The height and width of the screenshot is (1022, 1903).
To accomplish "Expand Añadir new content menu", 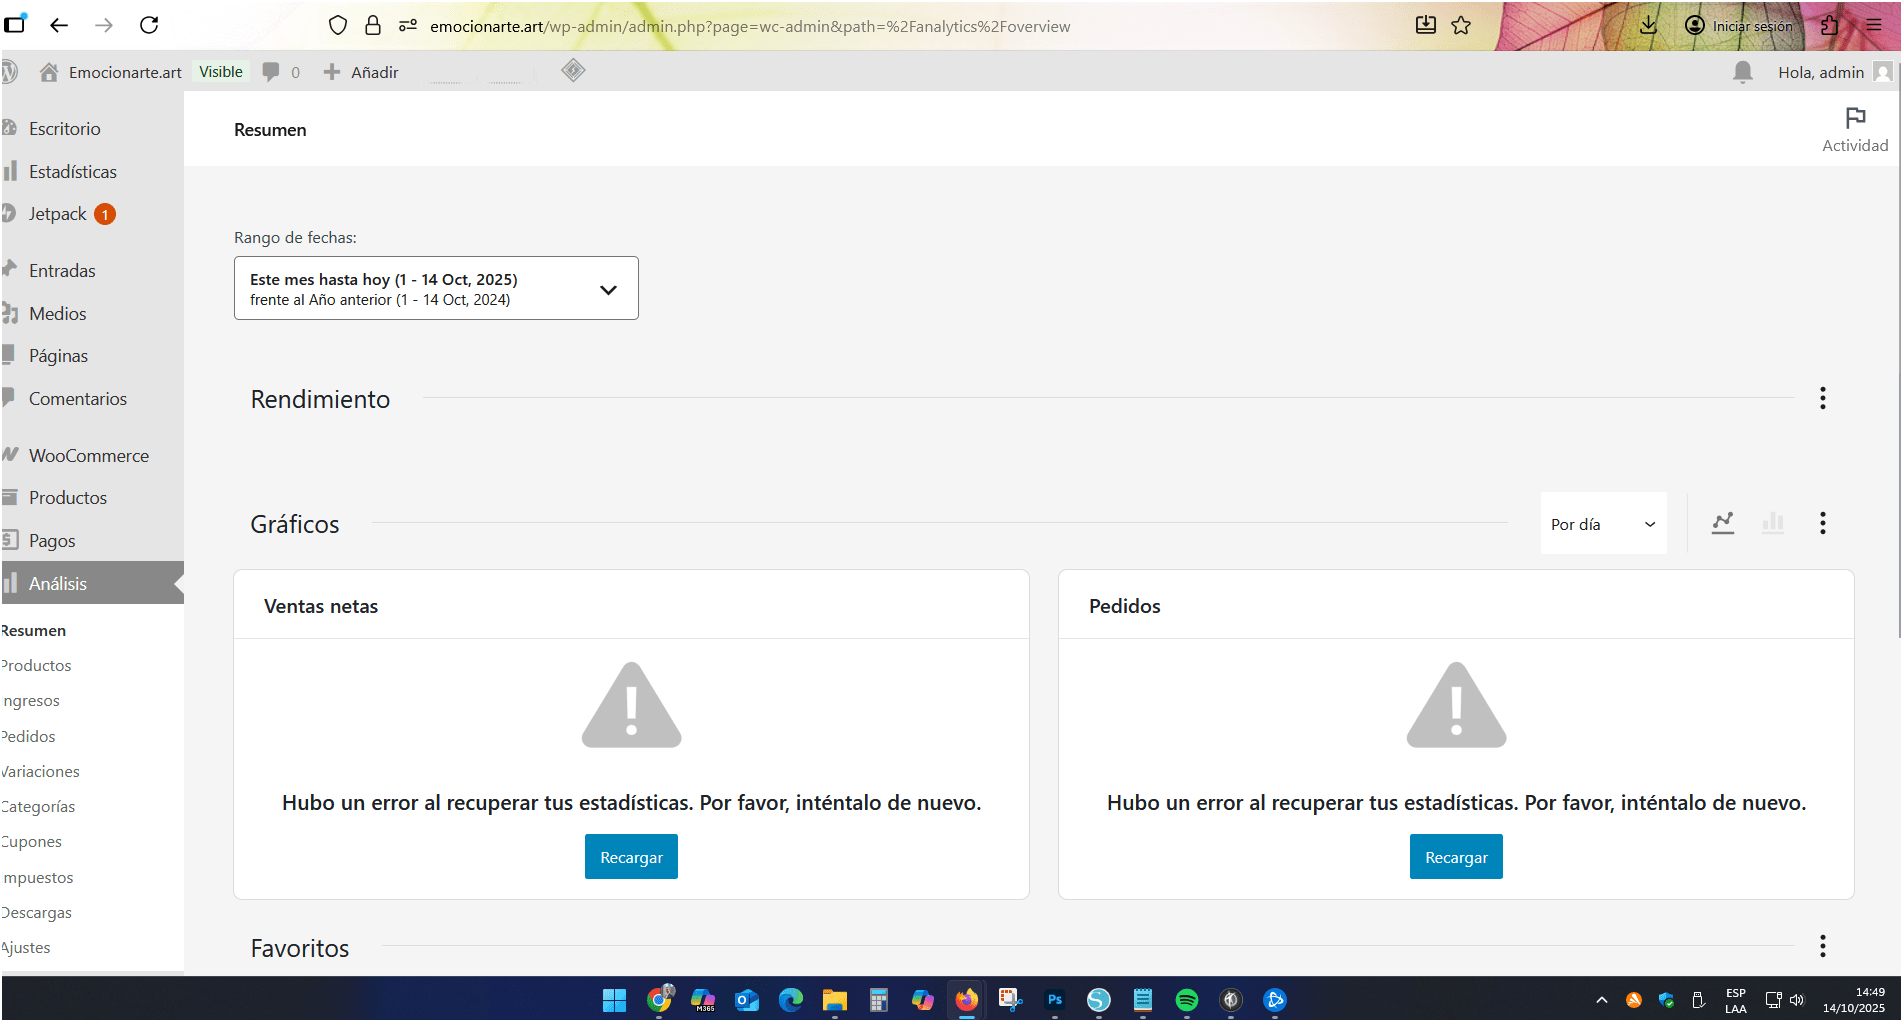I will coord(361,72).
